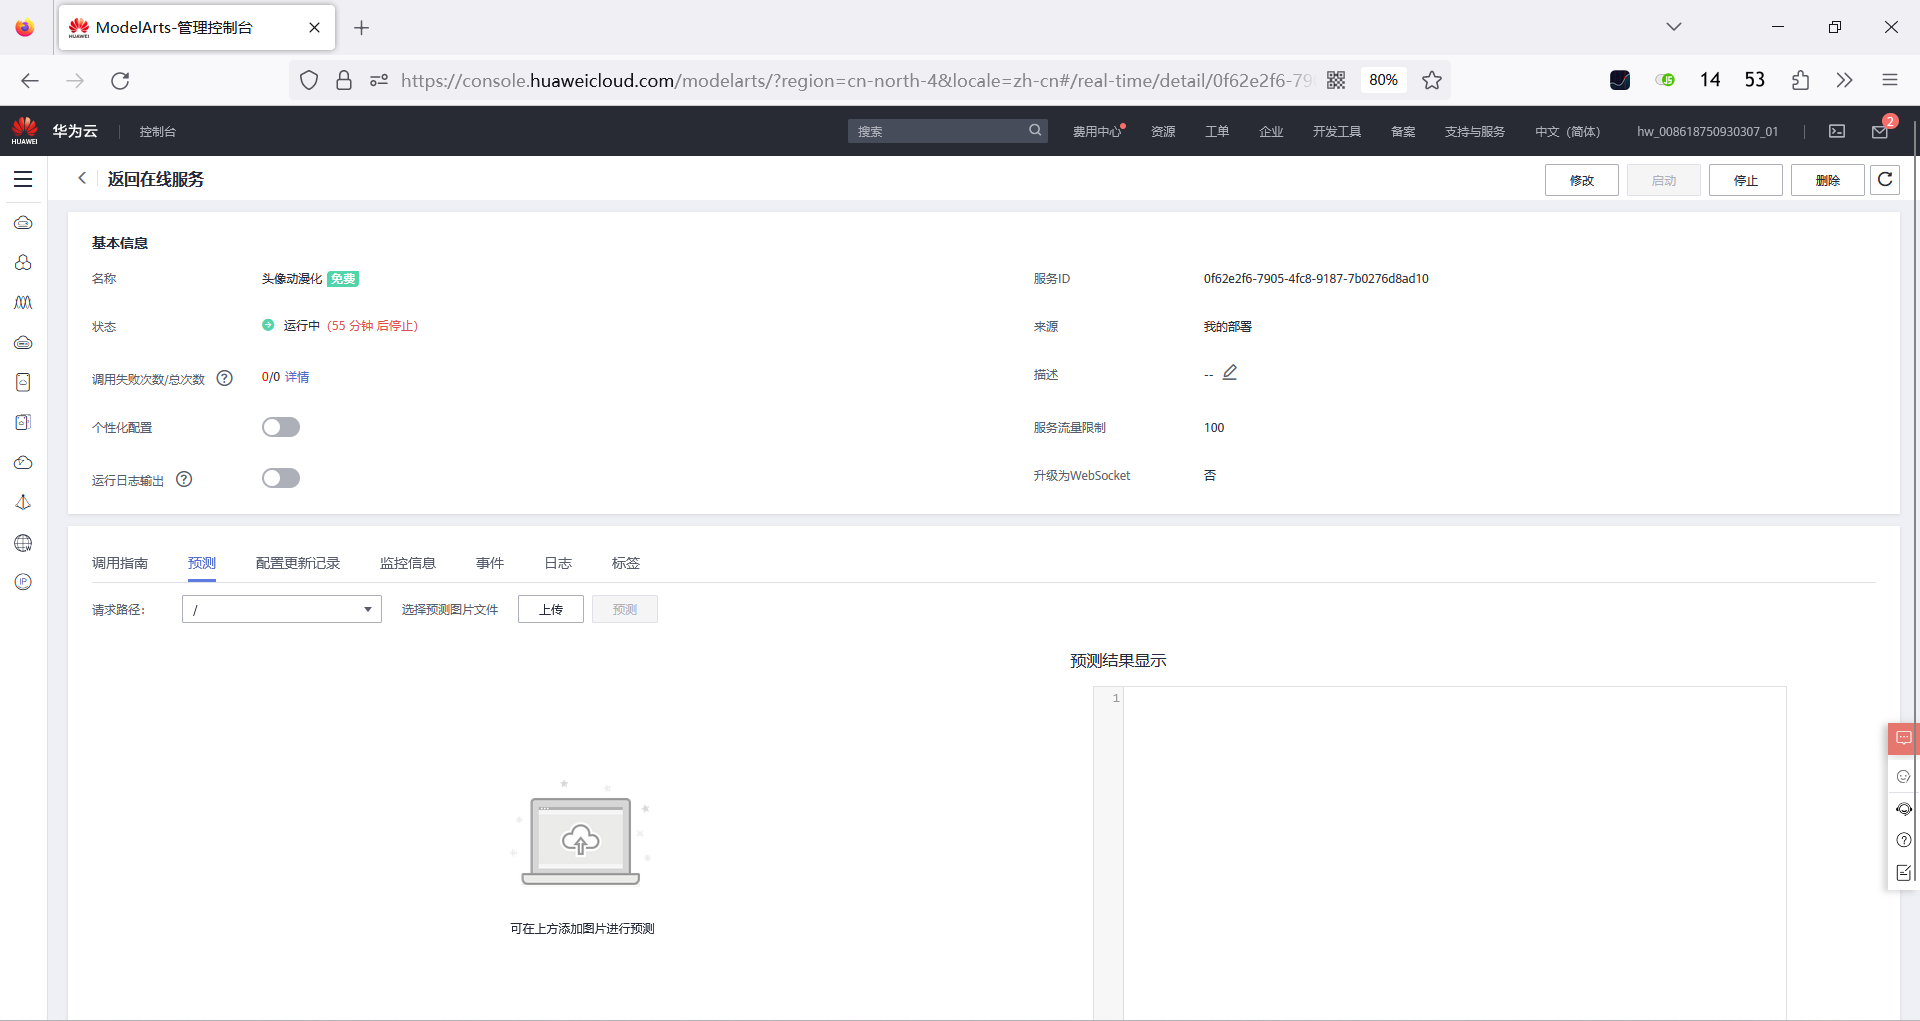Image resolution: width=1920 pixels, height=1021 pixels.
Task: Click the back arrow beside 返回在线服务
Action: click(x=82, y=178)
